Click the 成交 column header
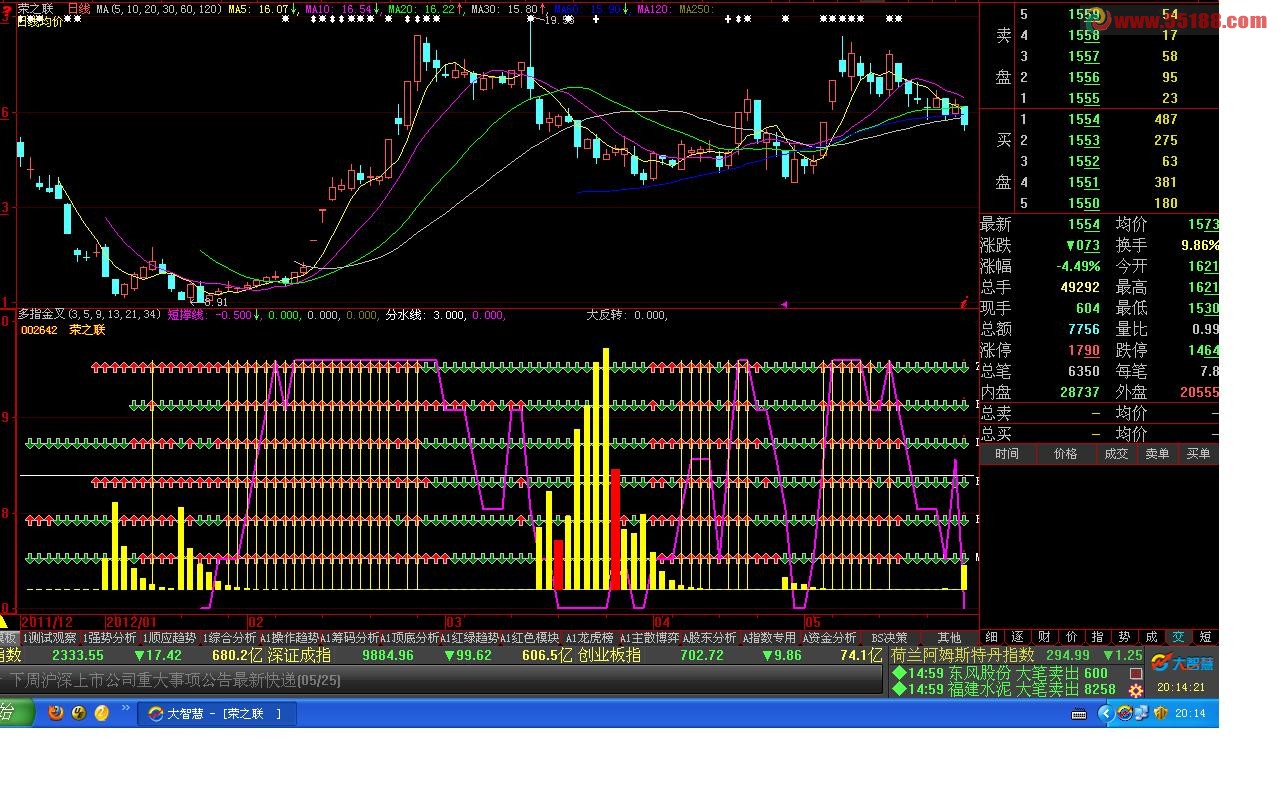This screenshot has height=800, width=1280. pyautogui.click(x=1115, y=454)
